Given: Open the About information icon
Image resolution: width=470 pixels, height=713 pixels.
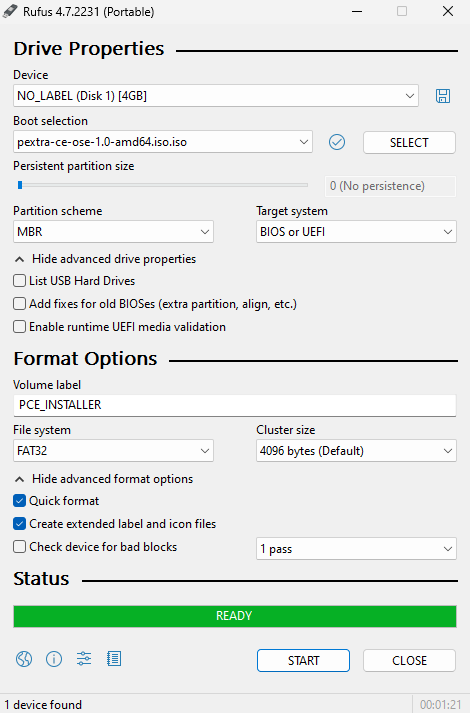Looking at the screenshot, I should click(x=54, y=658).
